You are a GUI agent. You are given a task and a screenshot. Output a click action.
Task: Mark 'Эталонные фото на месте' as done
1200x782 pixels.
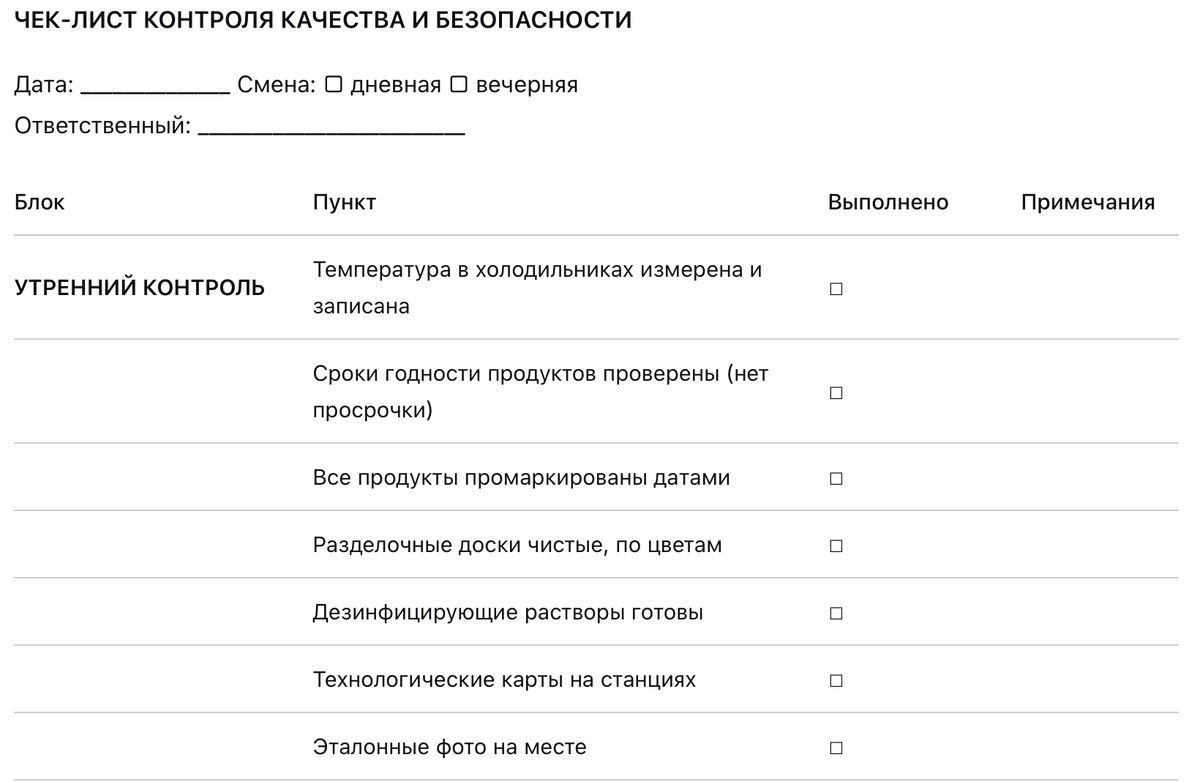coord(836,748)
